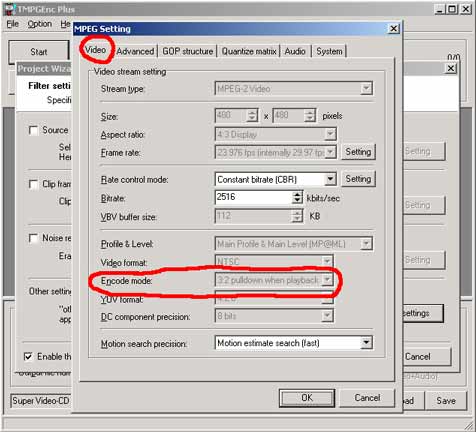The height and width of the screenshot is (432, 476).
Task: Close the Project Wizard window
Action: click(x=451, y=68)
